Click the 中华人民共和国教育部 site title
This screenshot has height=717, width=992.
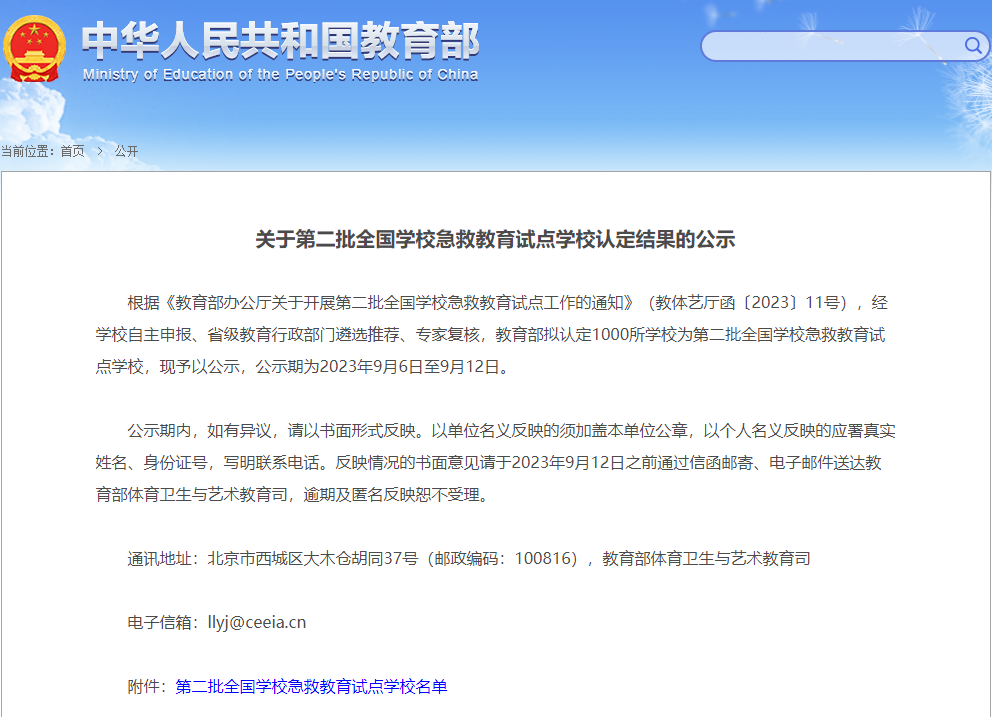[280, 39]
